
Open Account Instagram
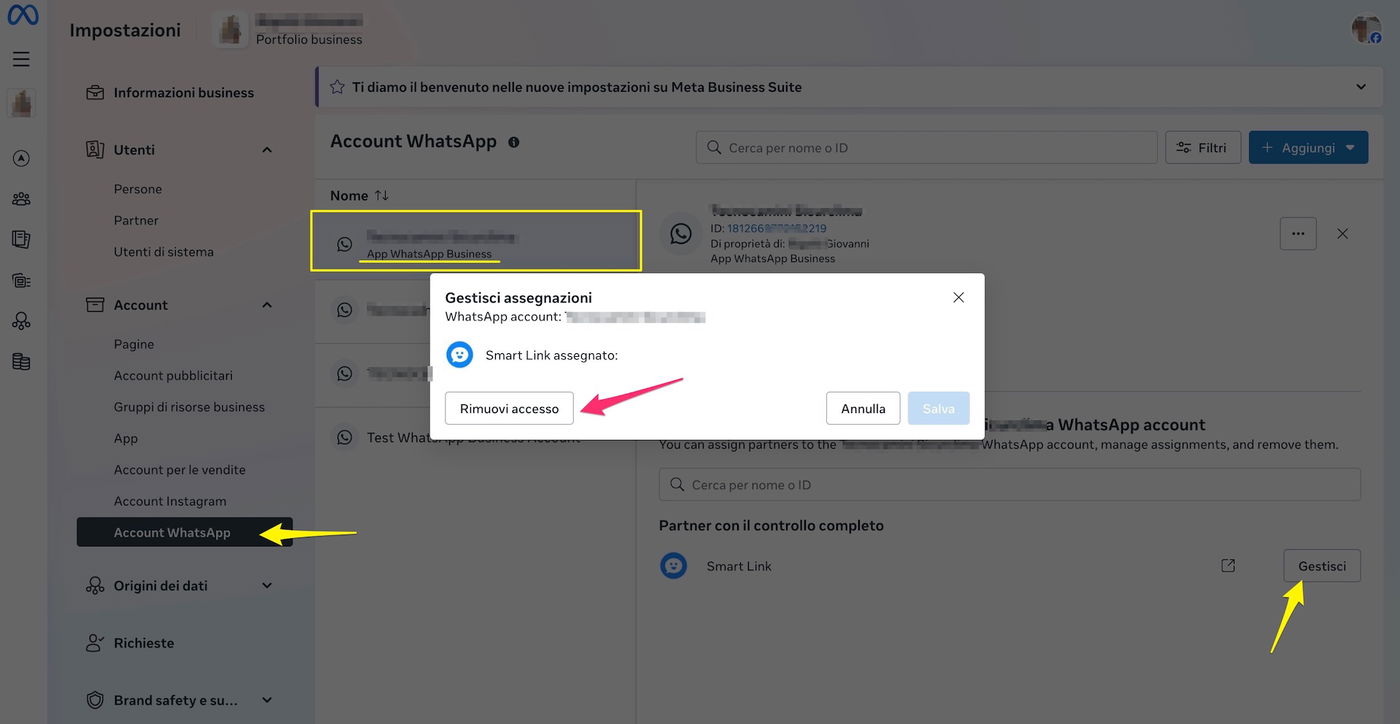pos(170,501)
